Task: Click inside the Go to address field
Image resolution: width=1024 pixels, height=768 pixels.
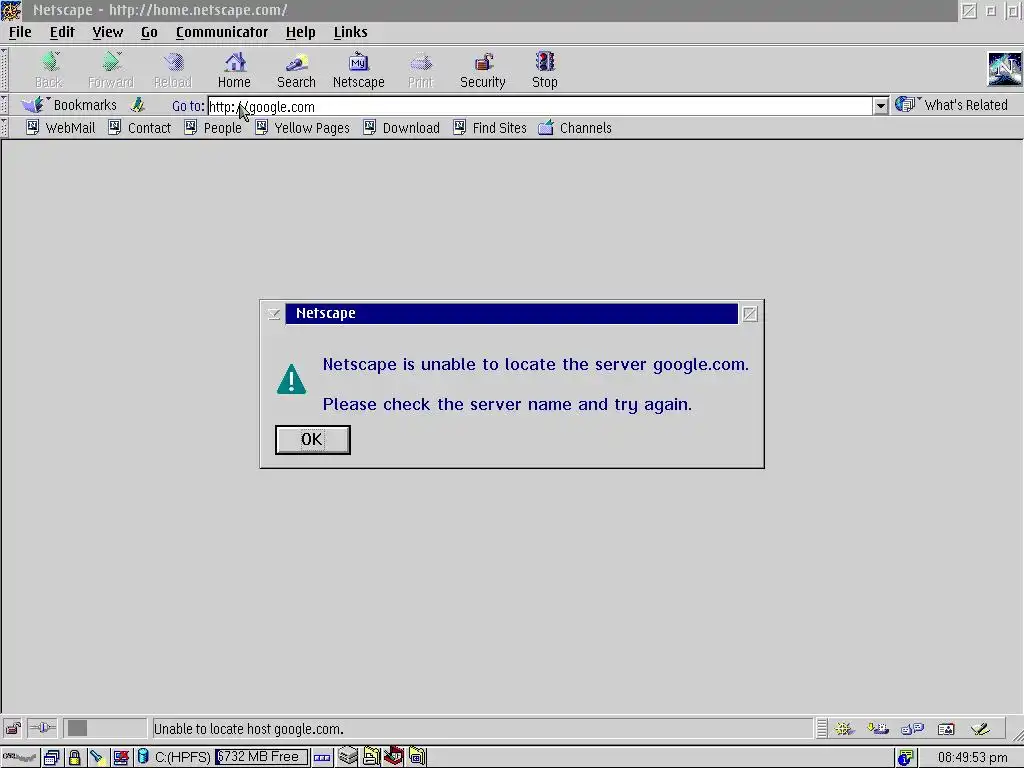Action: [x=539, y=106]
